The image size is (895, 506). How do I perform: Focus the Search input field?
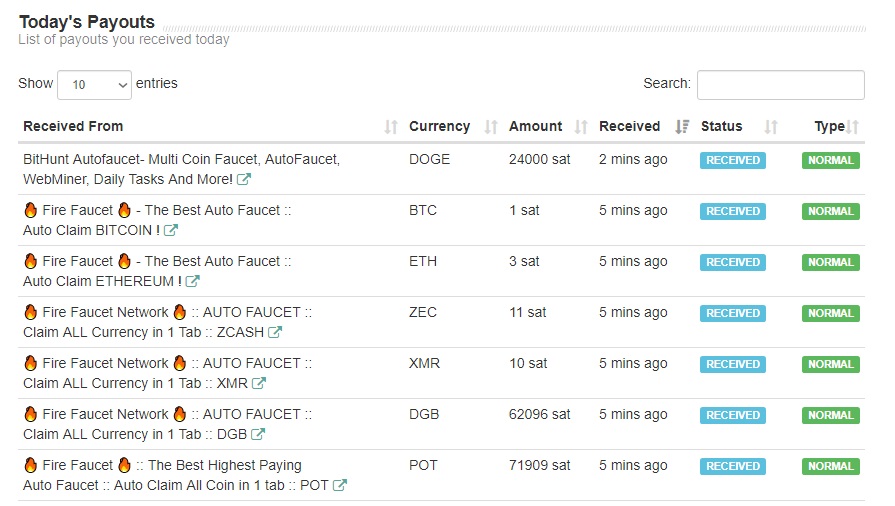tap(780, 85)
